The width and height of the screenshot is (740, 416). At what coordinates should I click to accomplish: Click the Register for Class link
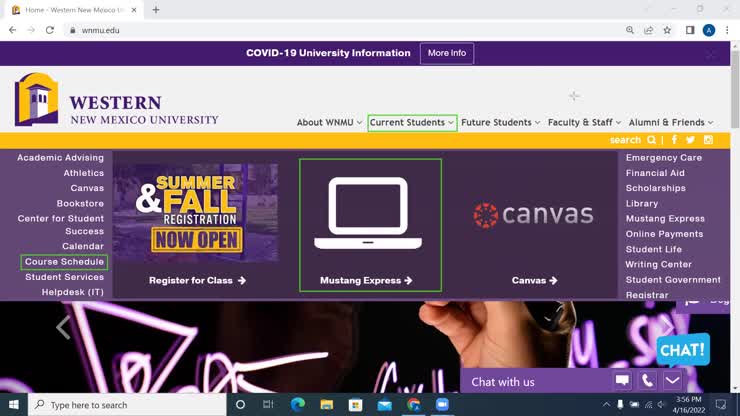click(197, 281)
